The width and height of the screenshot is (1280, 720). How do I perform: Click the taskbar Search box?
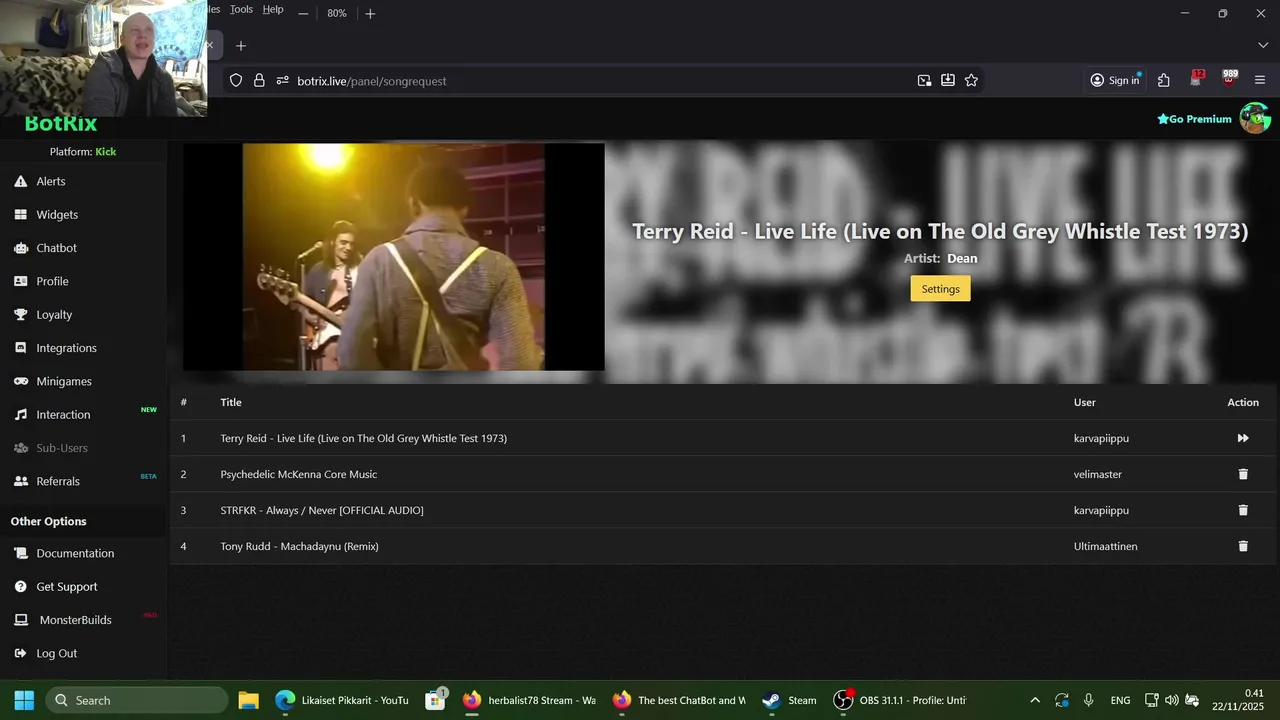[137, 700]
